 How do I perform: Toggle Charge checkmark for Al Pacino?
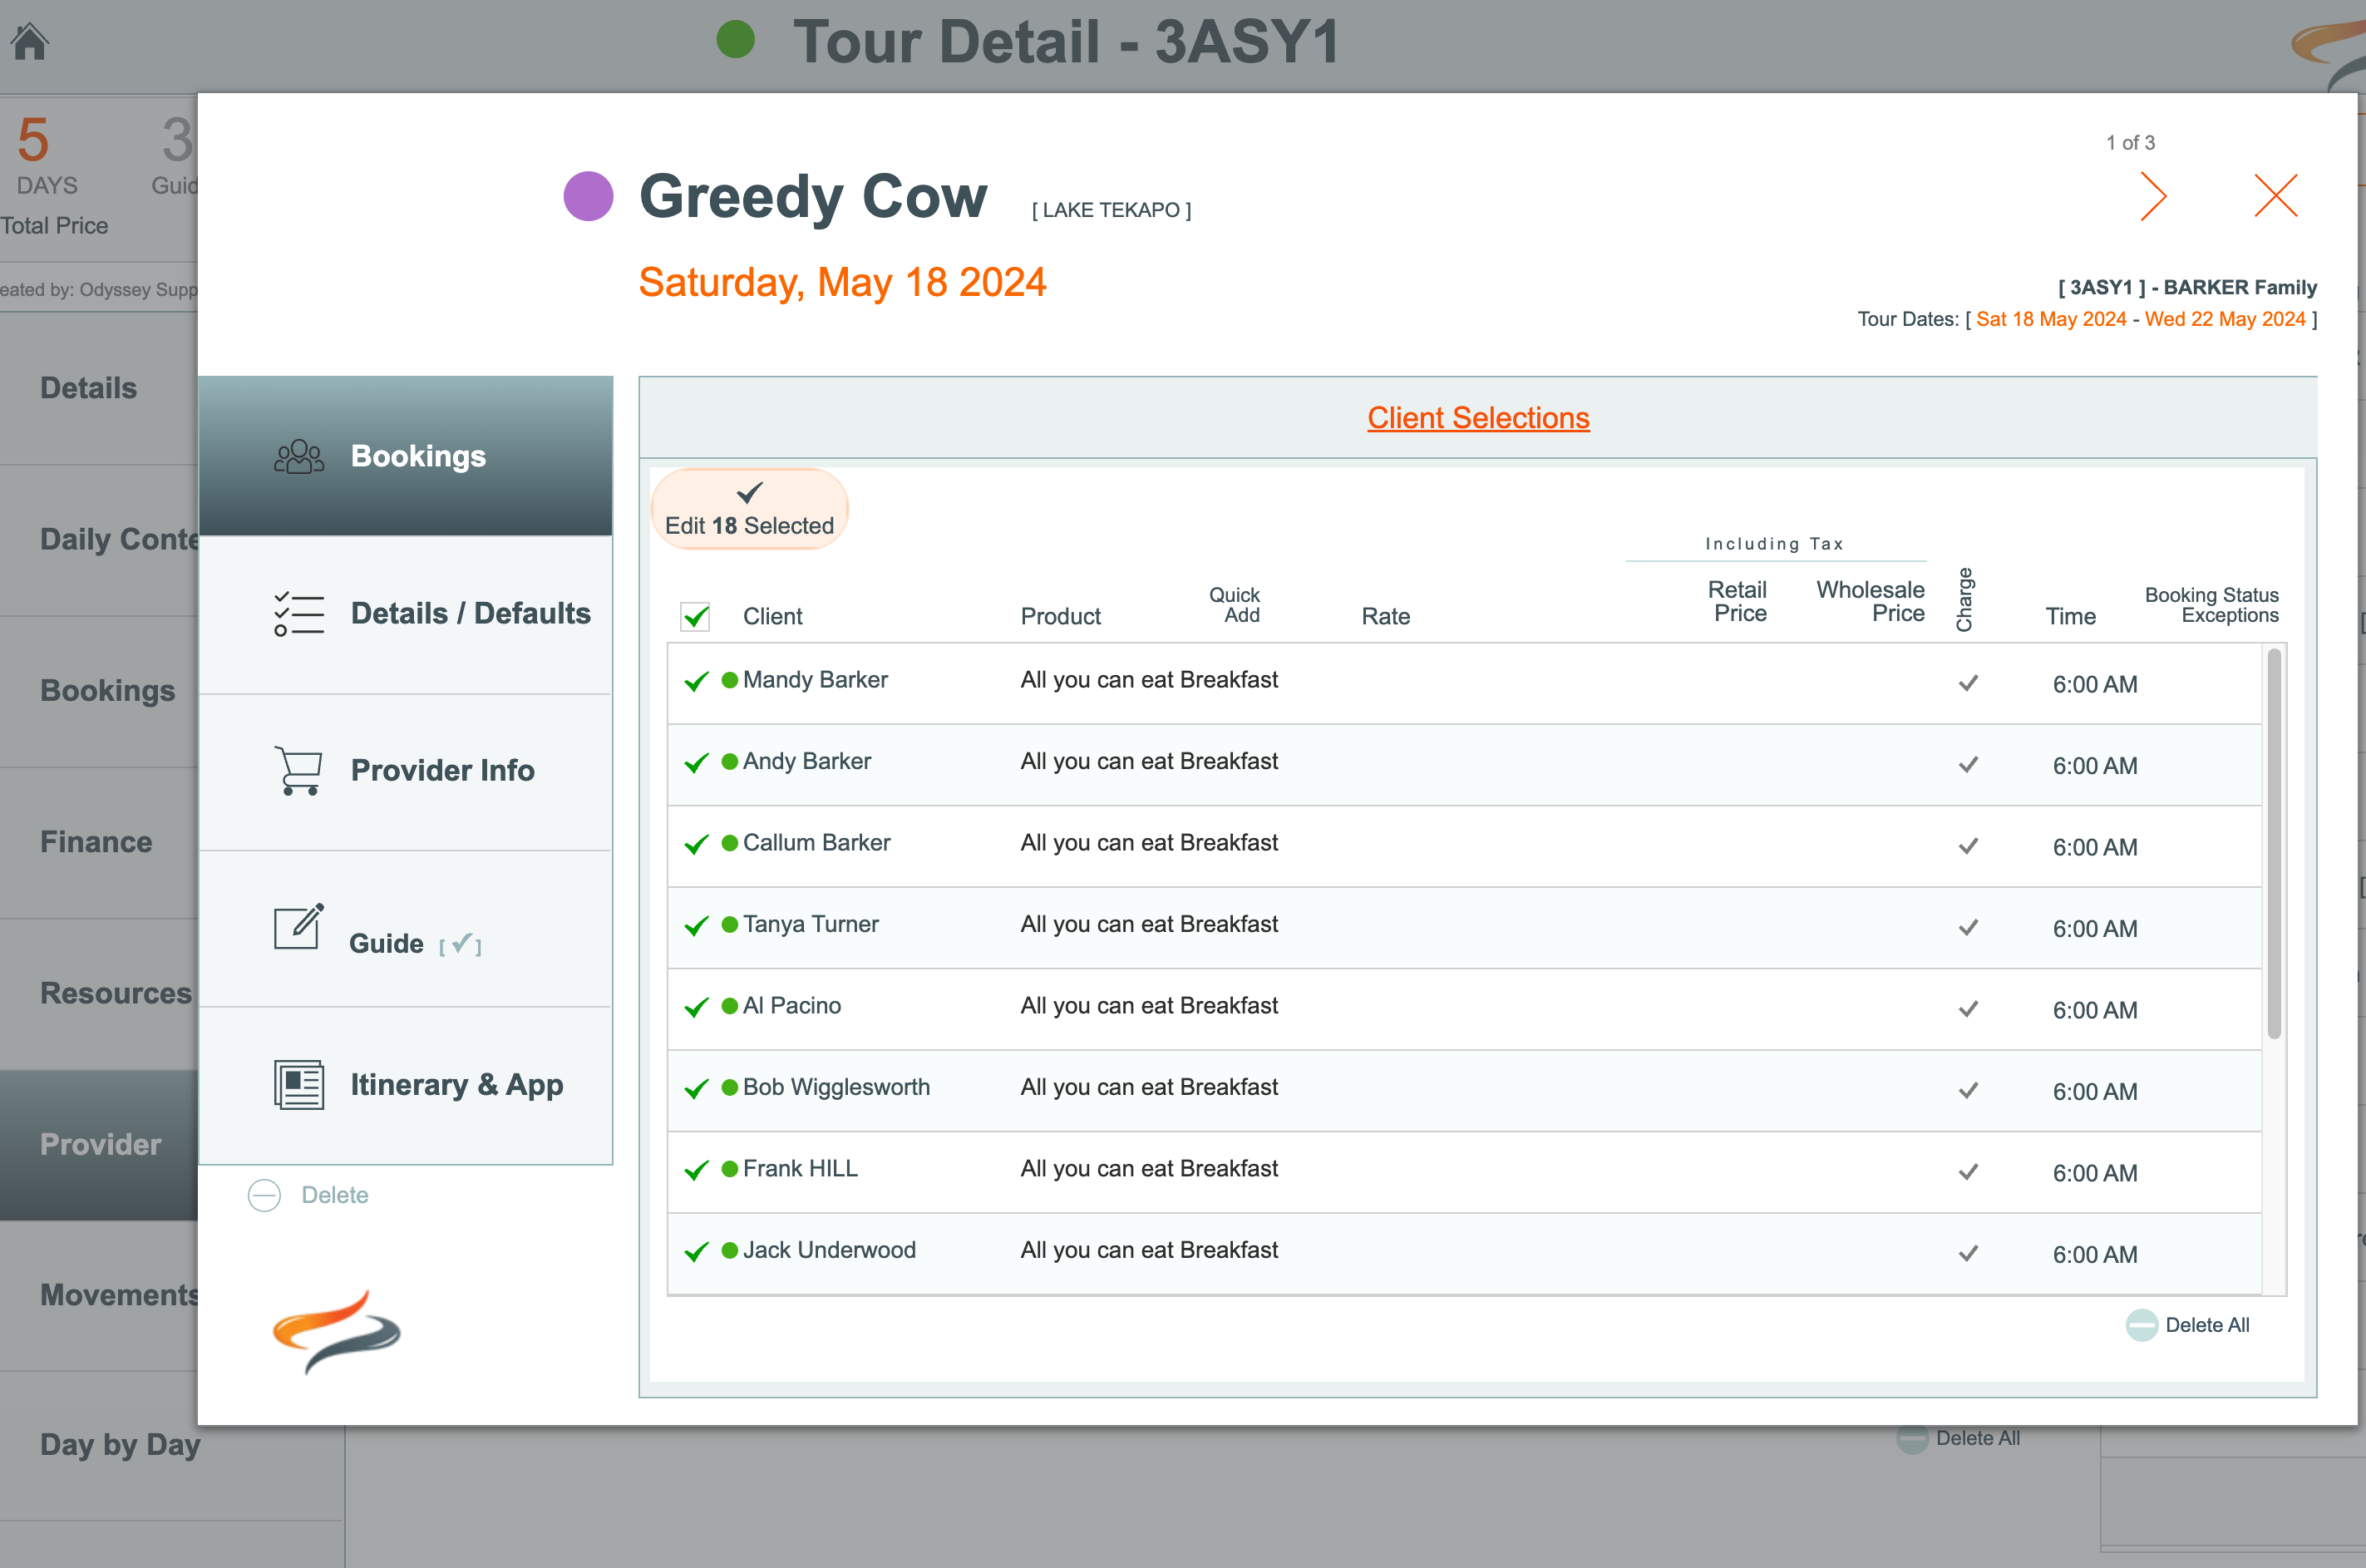pyautogui.click(x=1967, y=1009)
